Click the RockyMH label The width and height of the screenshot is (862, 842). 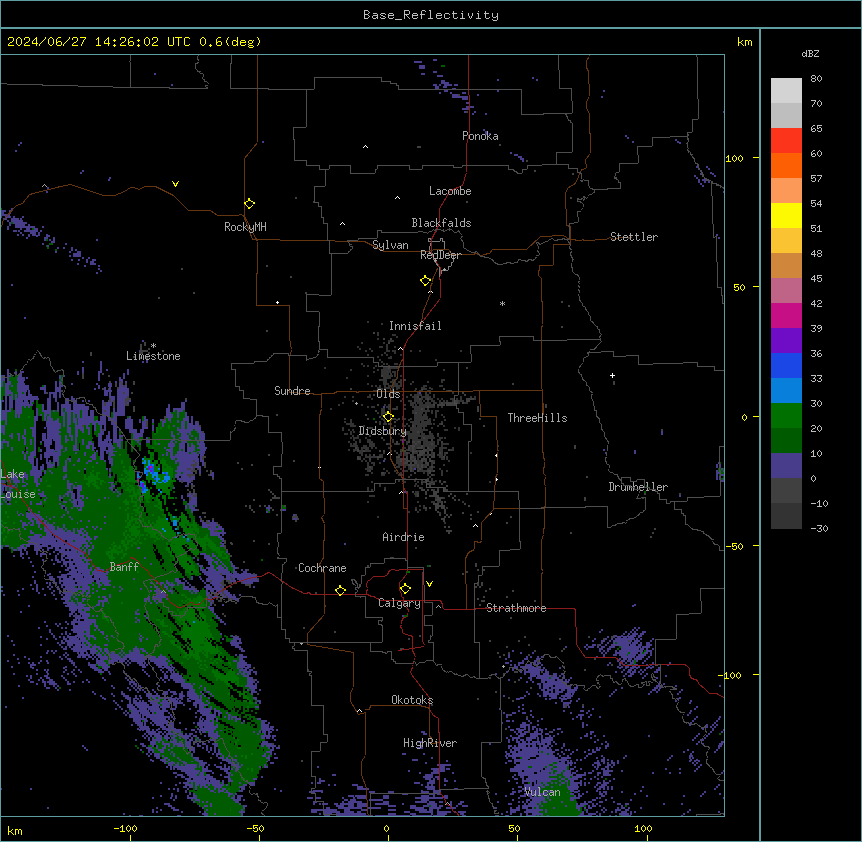(x=245, y=227)
